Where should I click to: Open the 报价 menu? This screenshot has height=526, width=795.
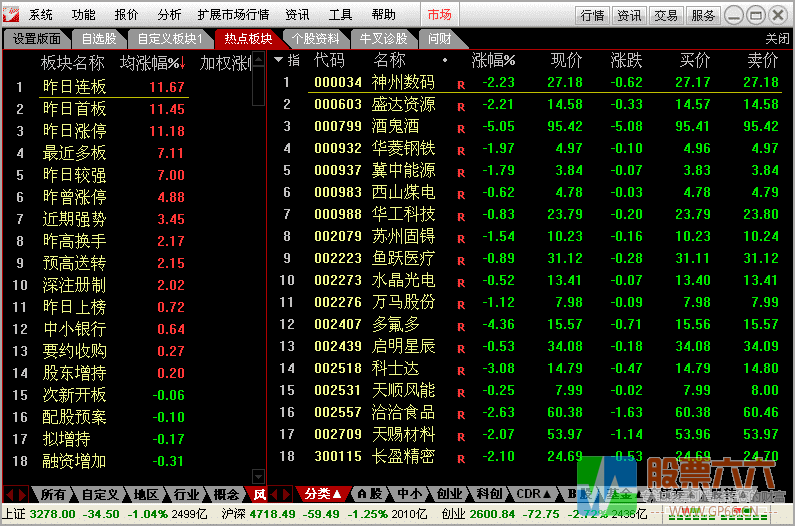pyautogui.click(x=126, y=15)
